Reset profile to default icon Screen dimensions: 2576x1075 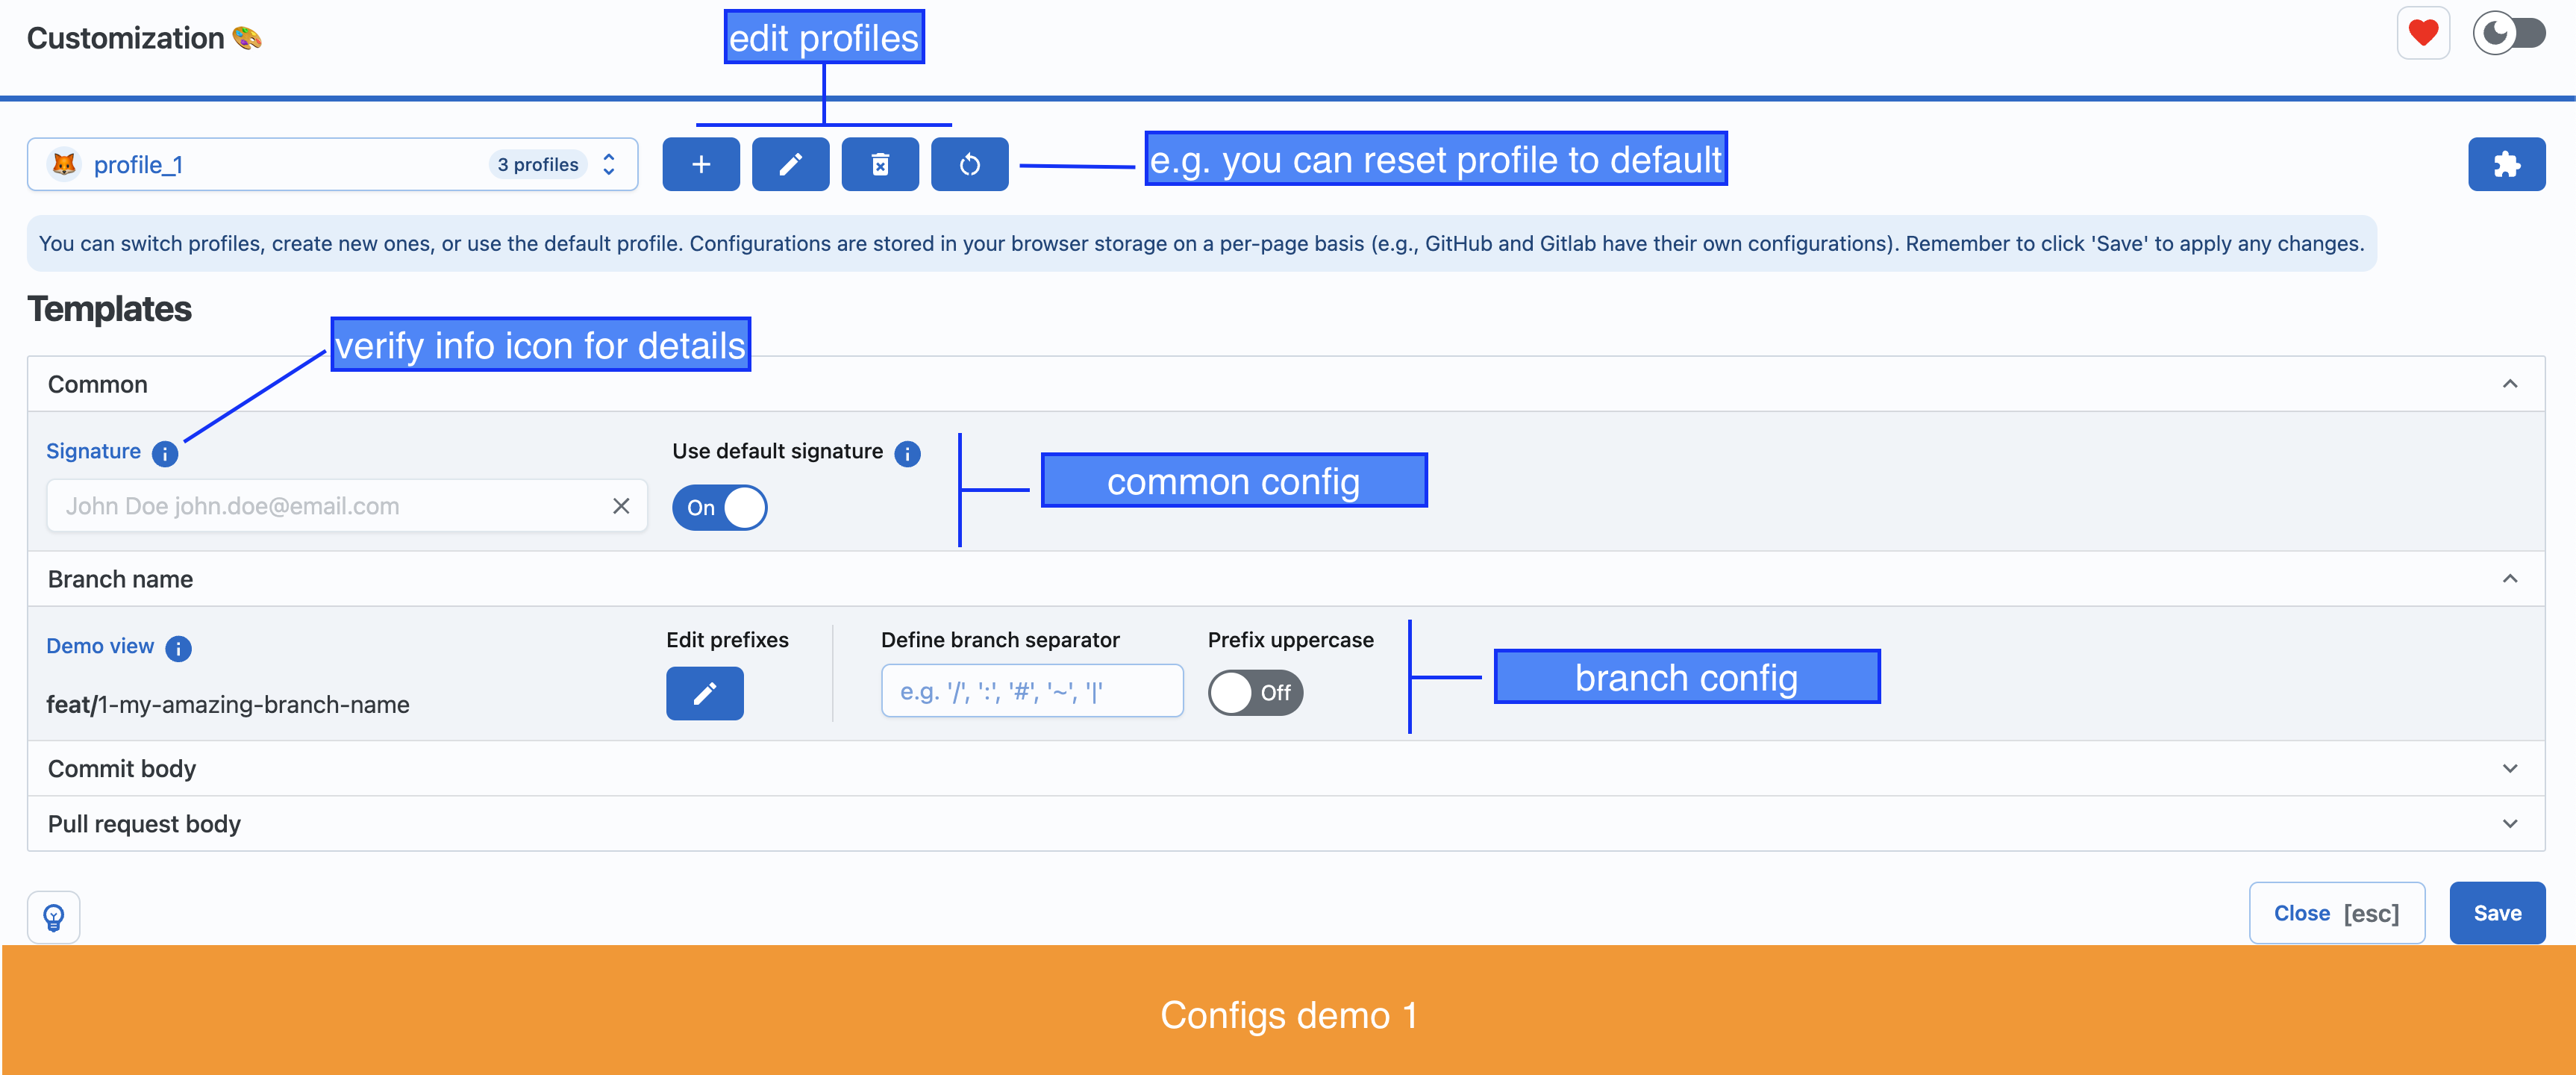tap(970, 164)
